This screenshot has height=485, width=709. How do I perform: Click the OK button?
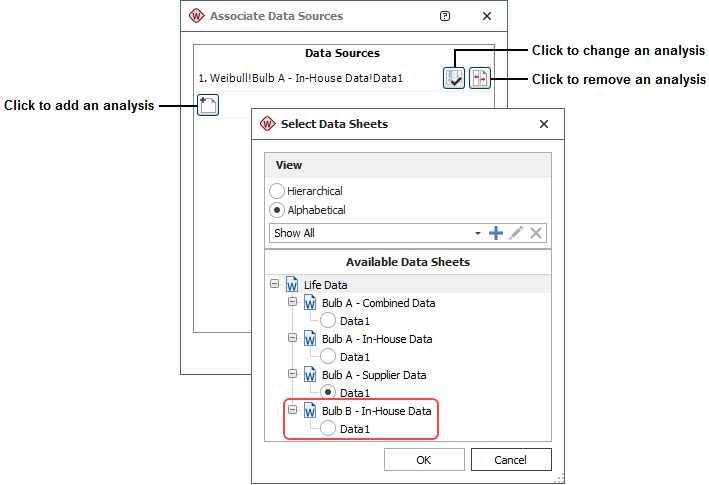point(423,460)
